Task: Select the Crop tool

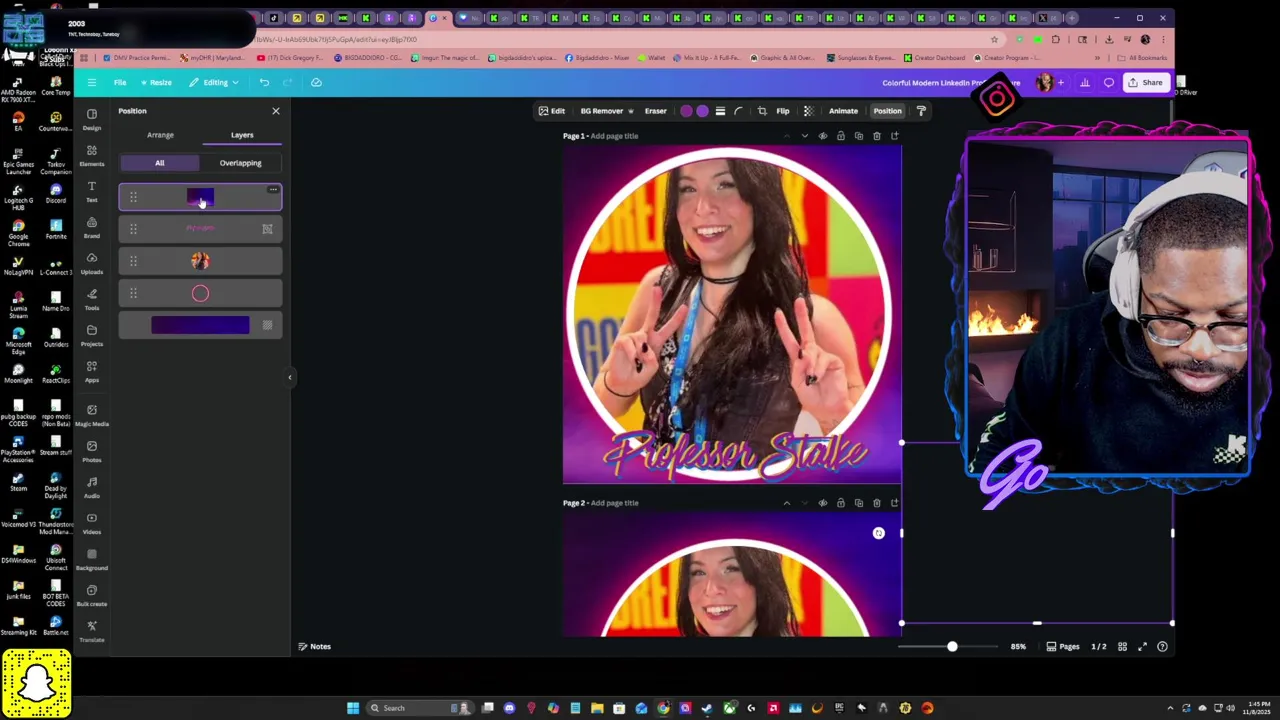Action: [x=762, y=111]
